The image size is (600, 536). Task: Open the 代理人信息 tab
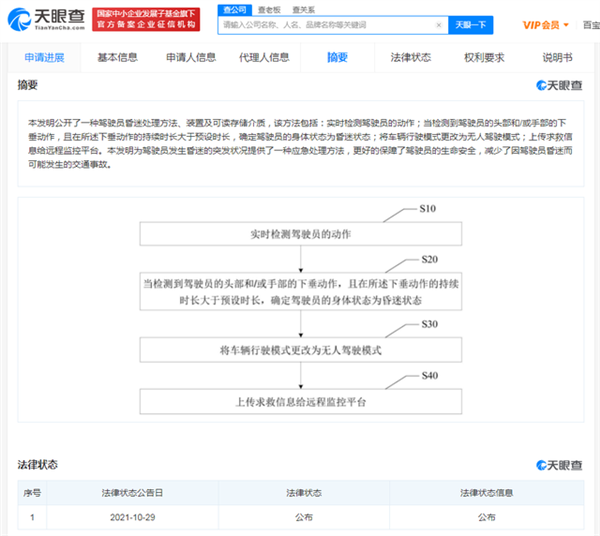click(x=264, y=58)
